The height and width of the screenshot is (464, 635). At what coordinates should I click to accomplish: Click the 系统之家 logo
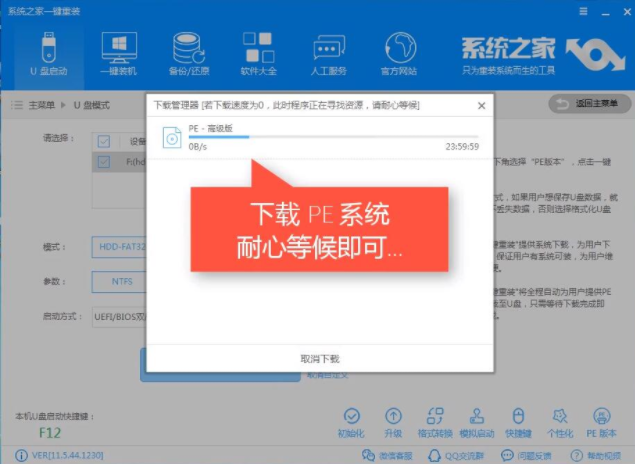coord(543,55)
